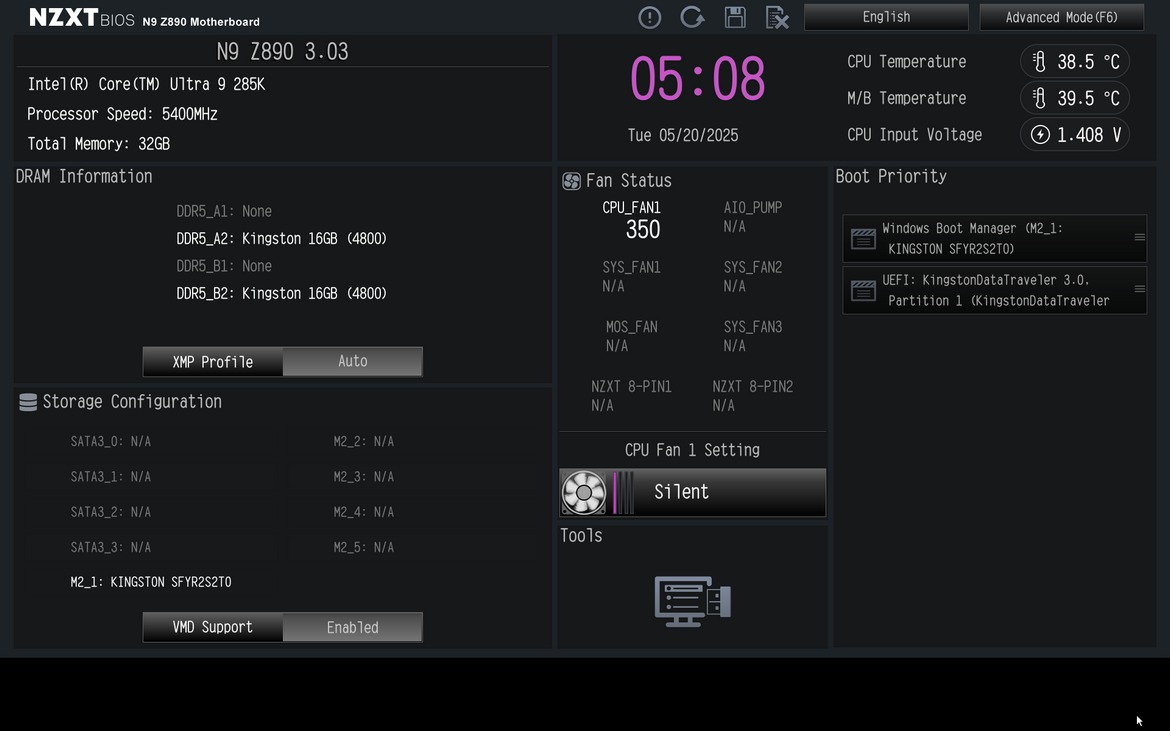The image size is (1170, 731).
Task: Switch to Advanced Mode (F6)
Action: (x=1061, y=17)
